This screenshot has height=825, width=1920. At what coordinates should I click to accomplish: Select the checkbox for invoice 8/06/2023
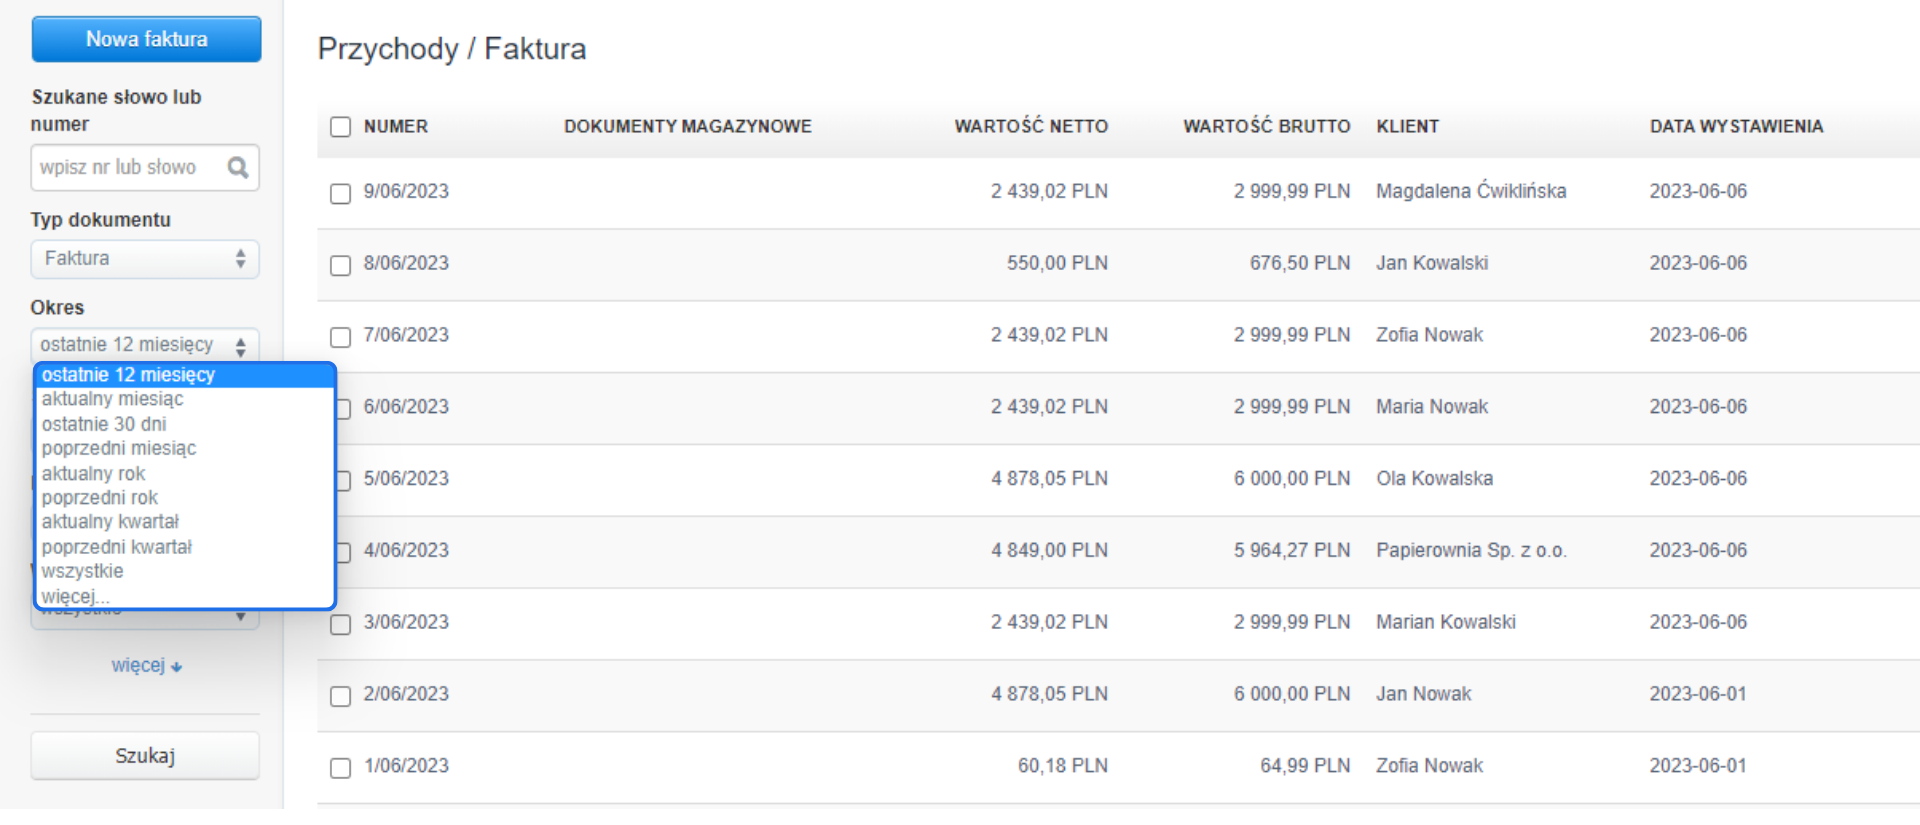tap(341, 265)
